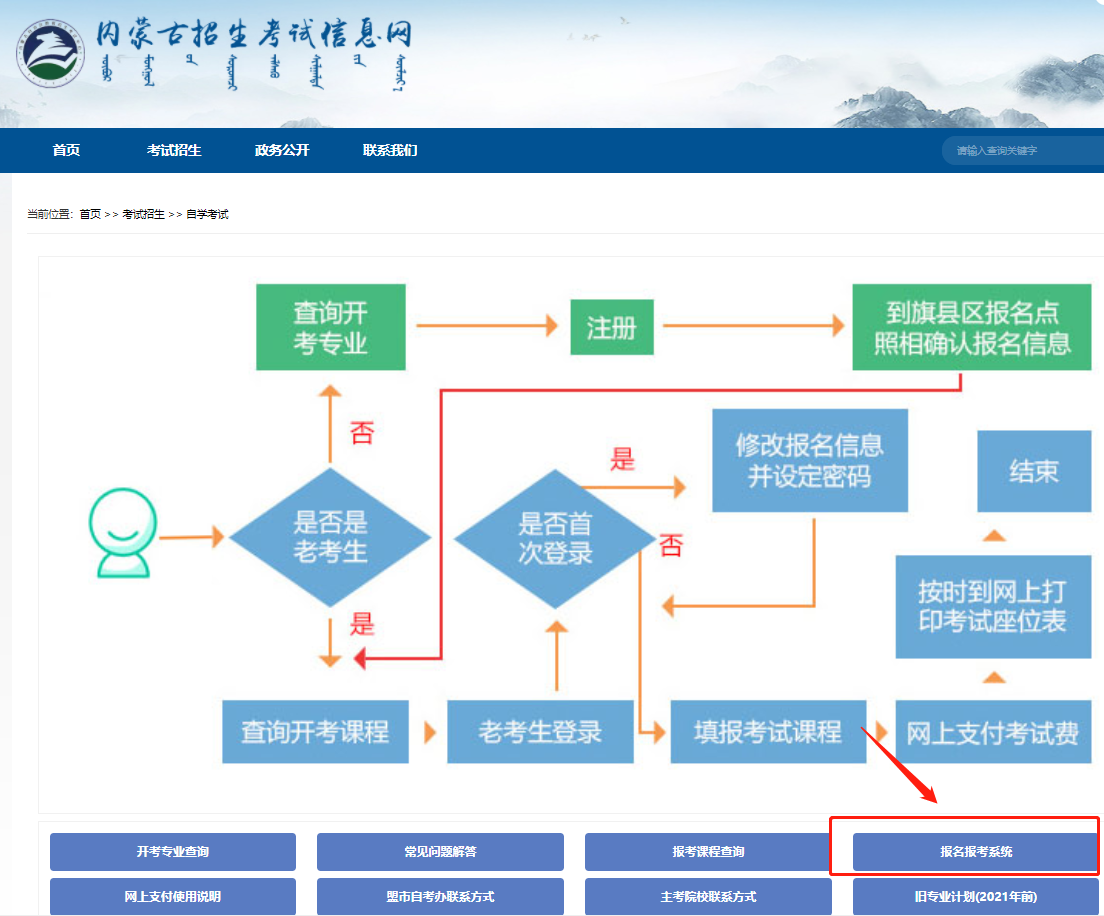Viewport: 1104px width, 916px height.
Task: Click the 自学考试 breadcrumb link
Action: click(207, 215)
